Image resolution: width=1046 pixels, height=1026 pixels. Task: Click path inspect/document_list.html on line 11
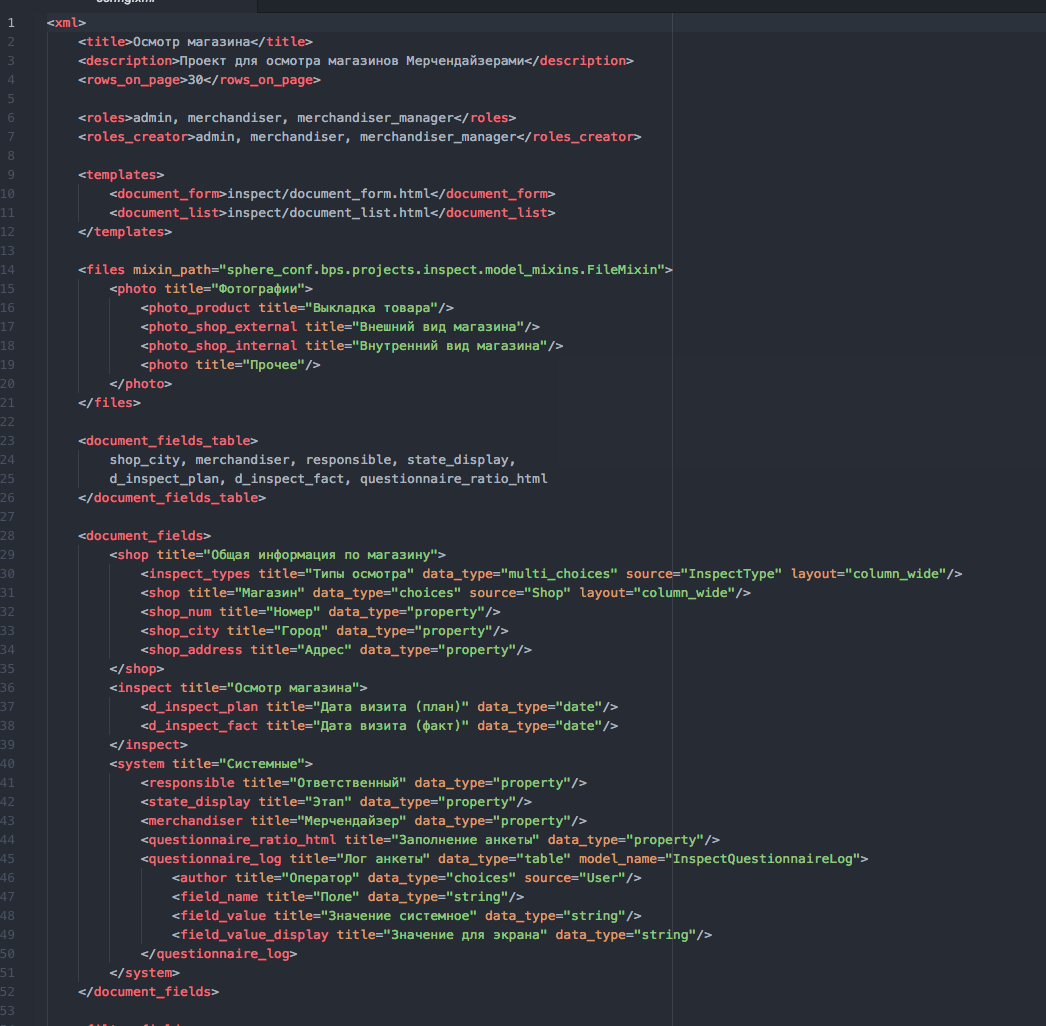point(329,213)
